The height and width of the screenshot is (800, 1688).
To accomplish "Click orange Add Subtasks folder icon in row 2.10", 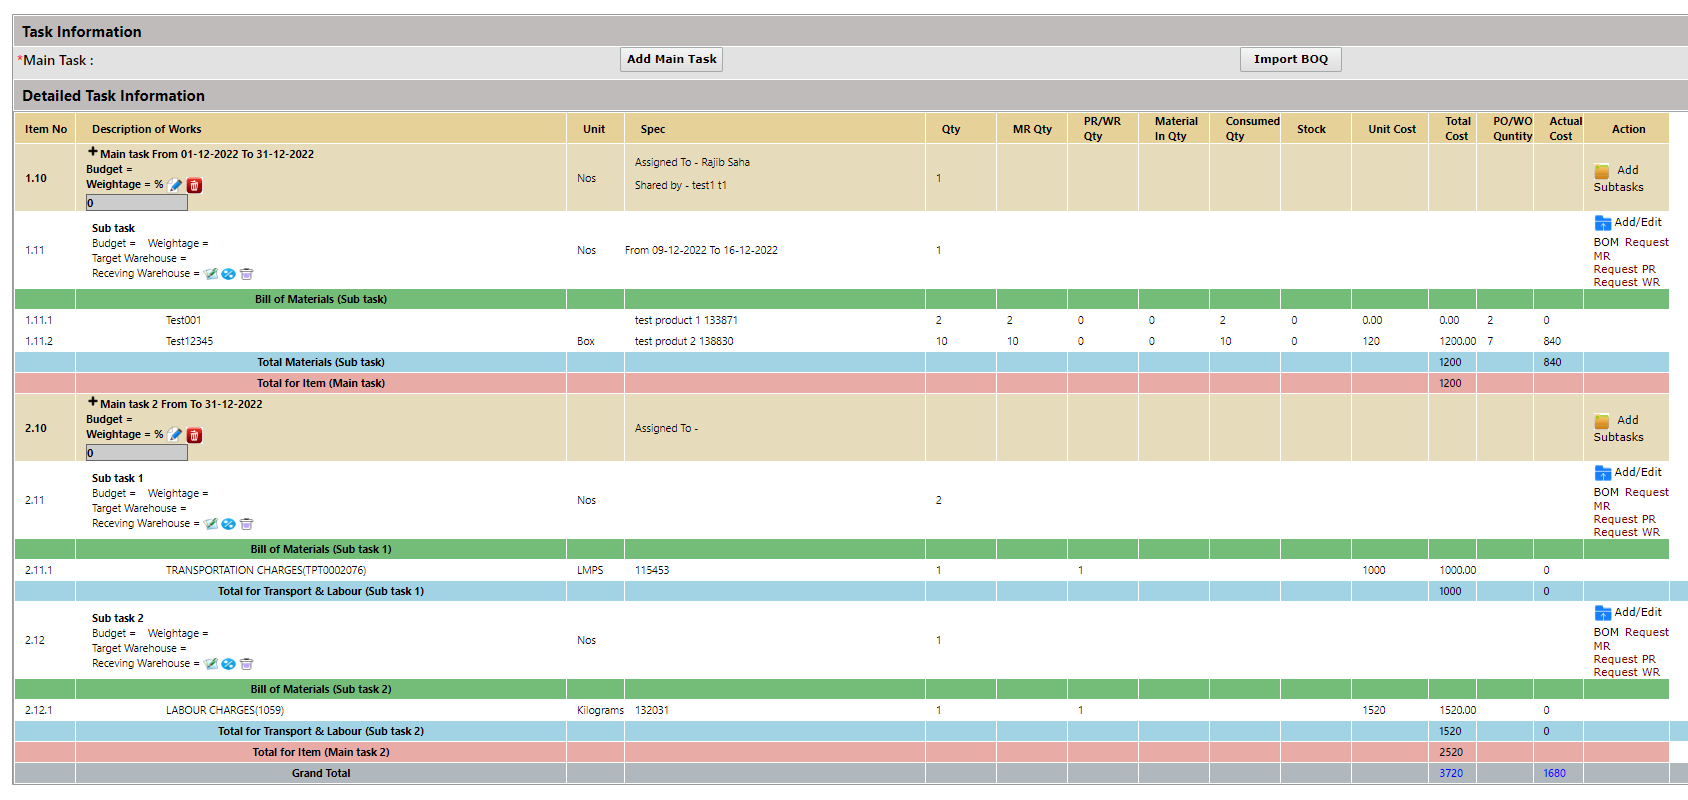I will (1602, 421).
